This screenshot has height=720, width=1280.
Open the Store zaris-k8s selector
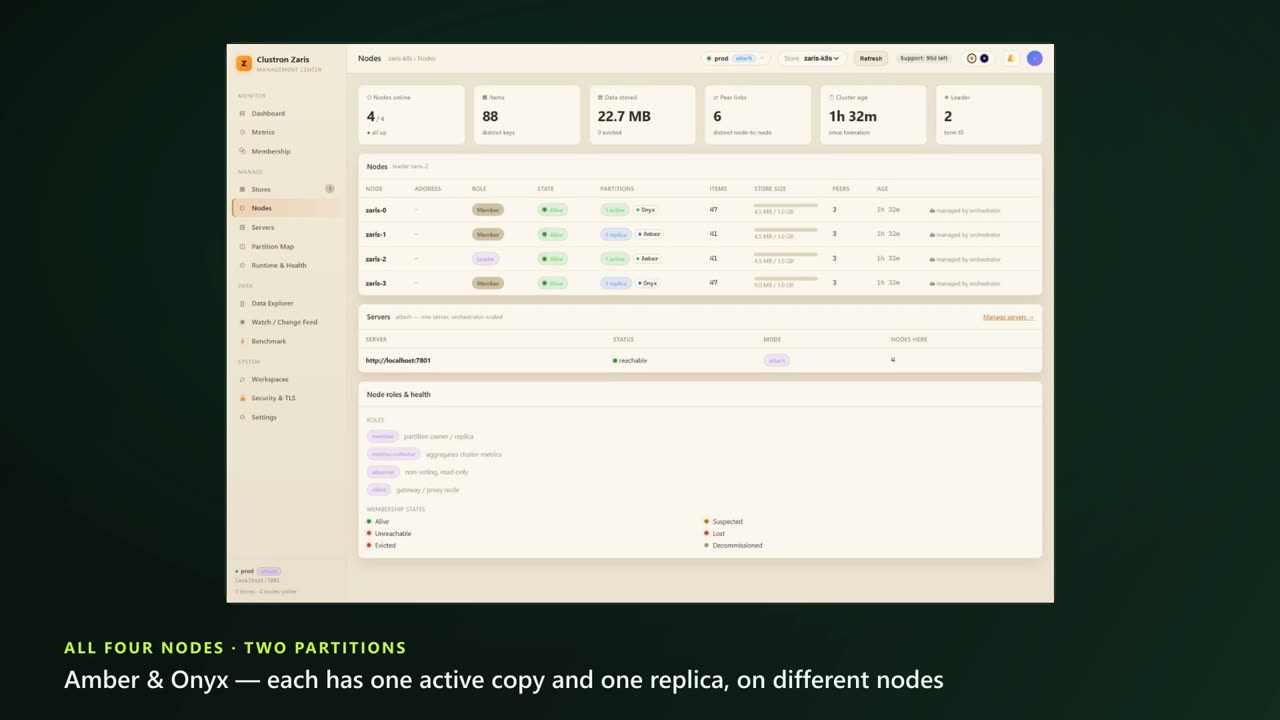tap(812, 58)
